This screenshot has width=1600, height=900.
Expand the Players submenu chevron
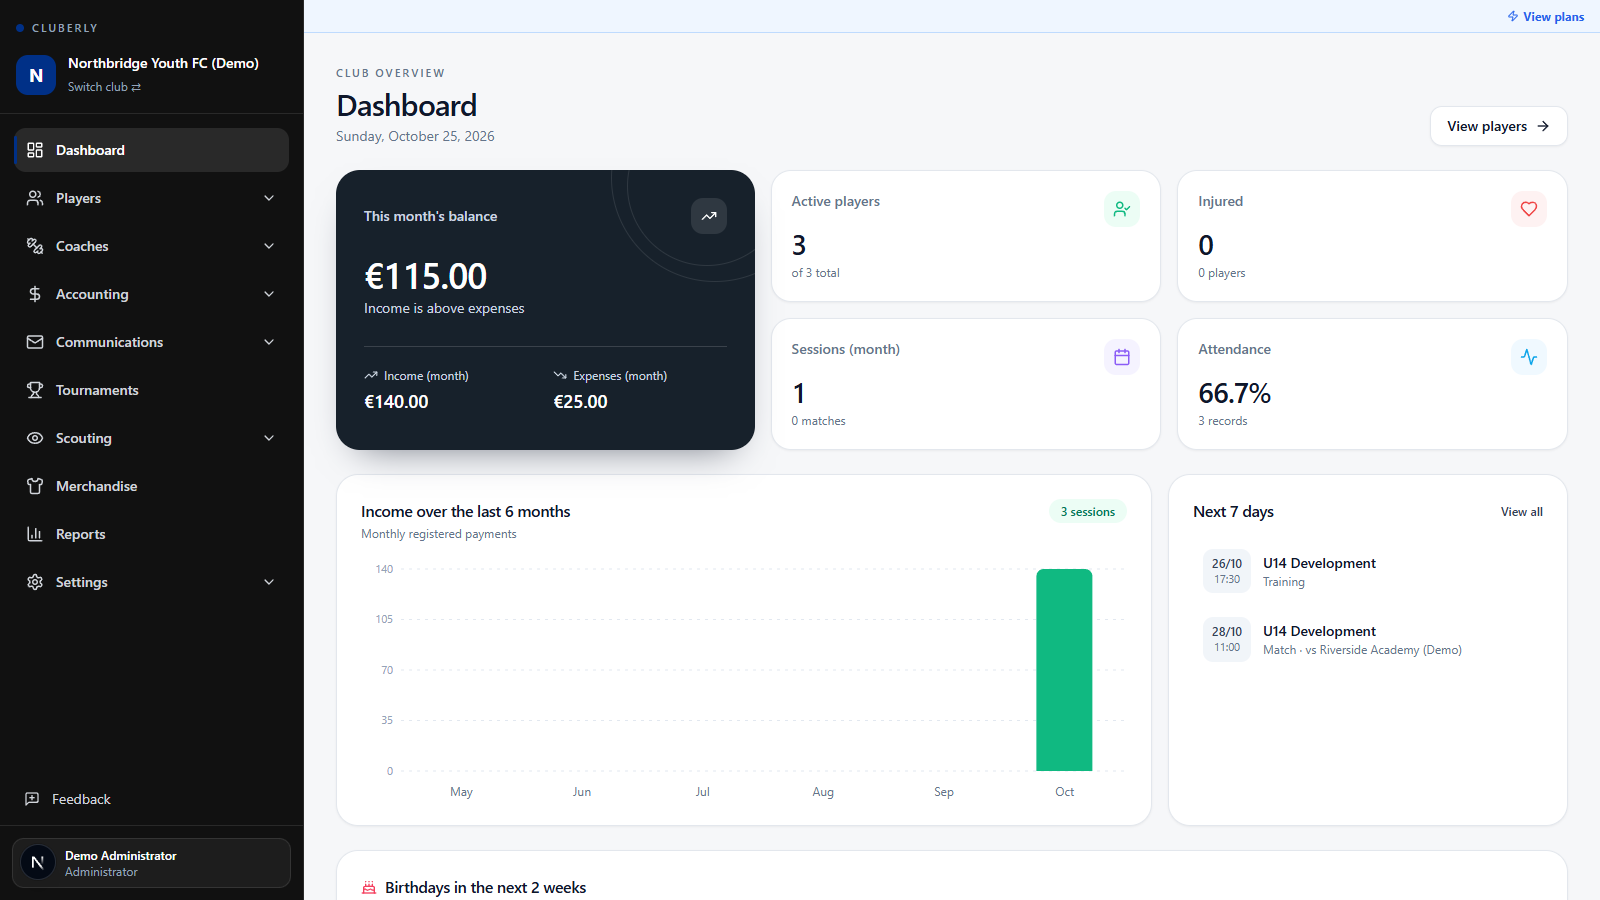[x=269, y=198]
